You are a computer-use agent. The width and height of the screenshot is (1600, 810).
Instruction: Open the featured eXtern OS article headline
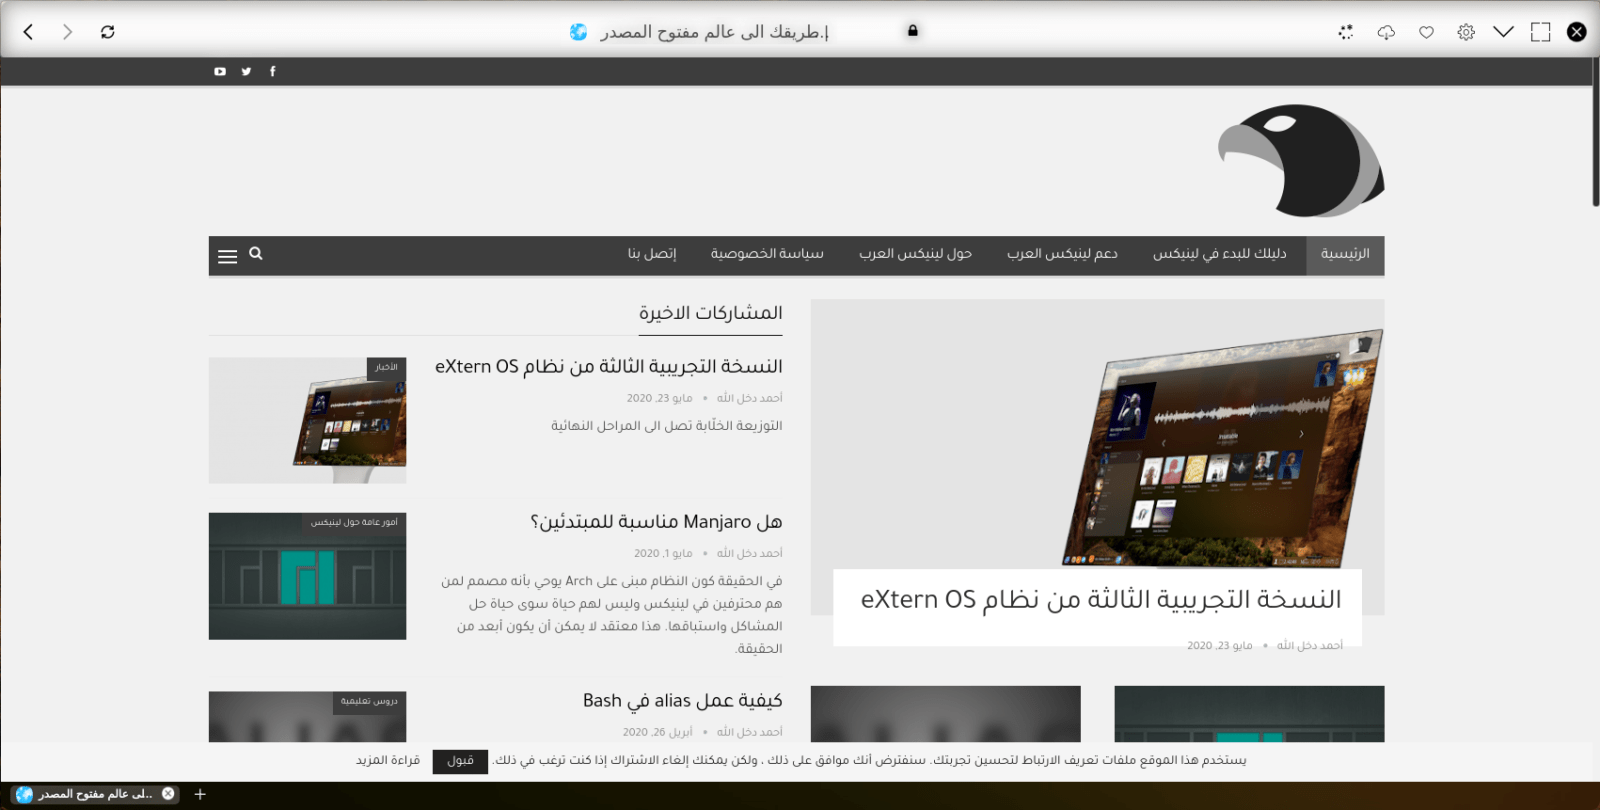click(x=1101, y=599)
